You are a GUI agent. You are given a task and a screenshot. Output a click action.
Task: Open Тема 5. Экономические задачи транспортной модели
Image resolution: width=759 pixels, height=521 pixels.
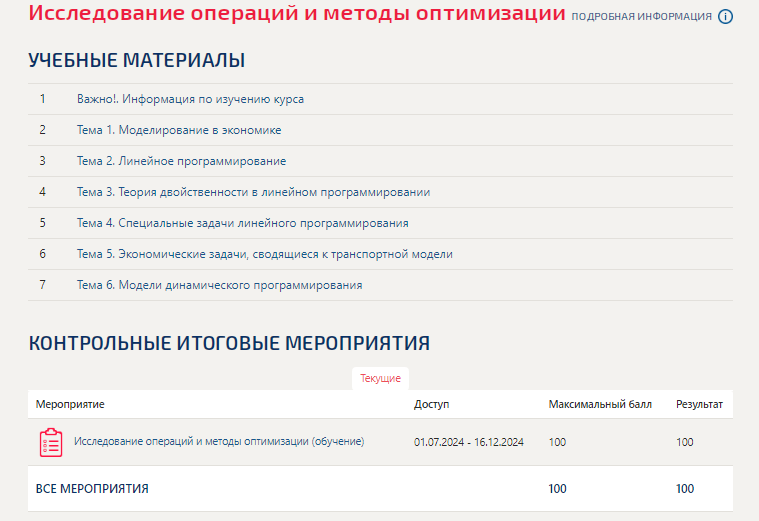pos(264,254)
